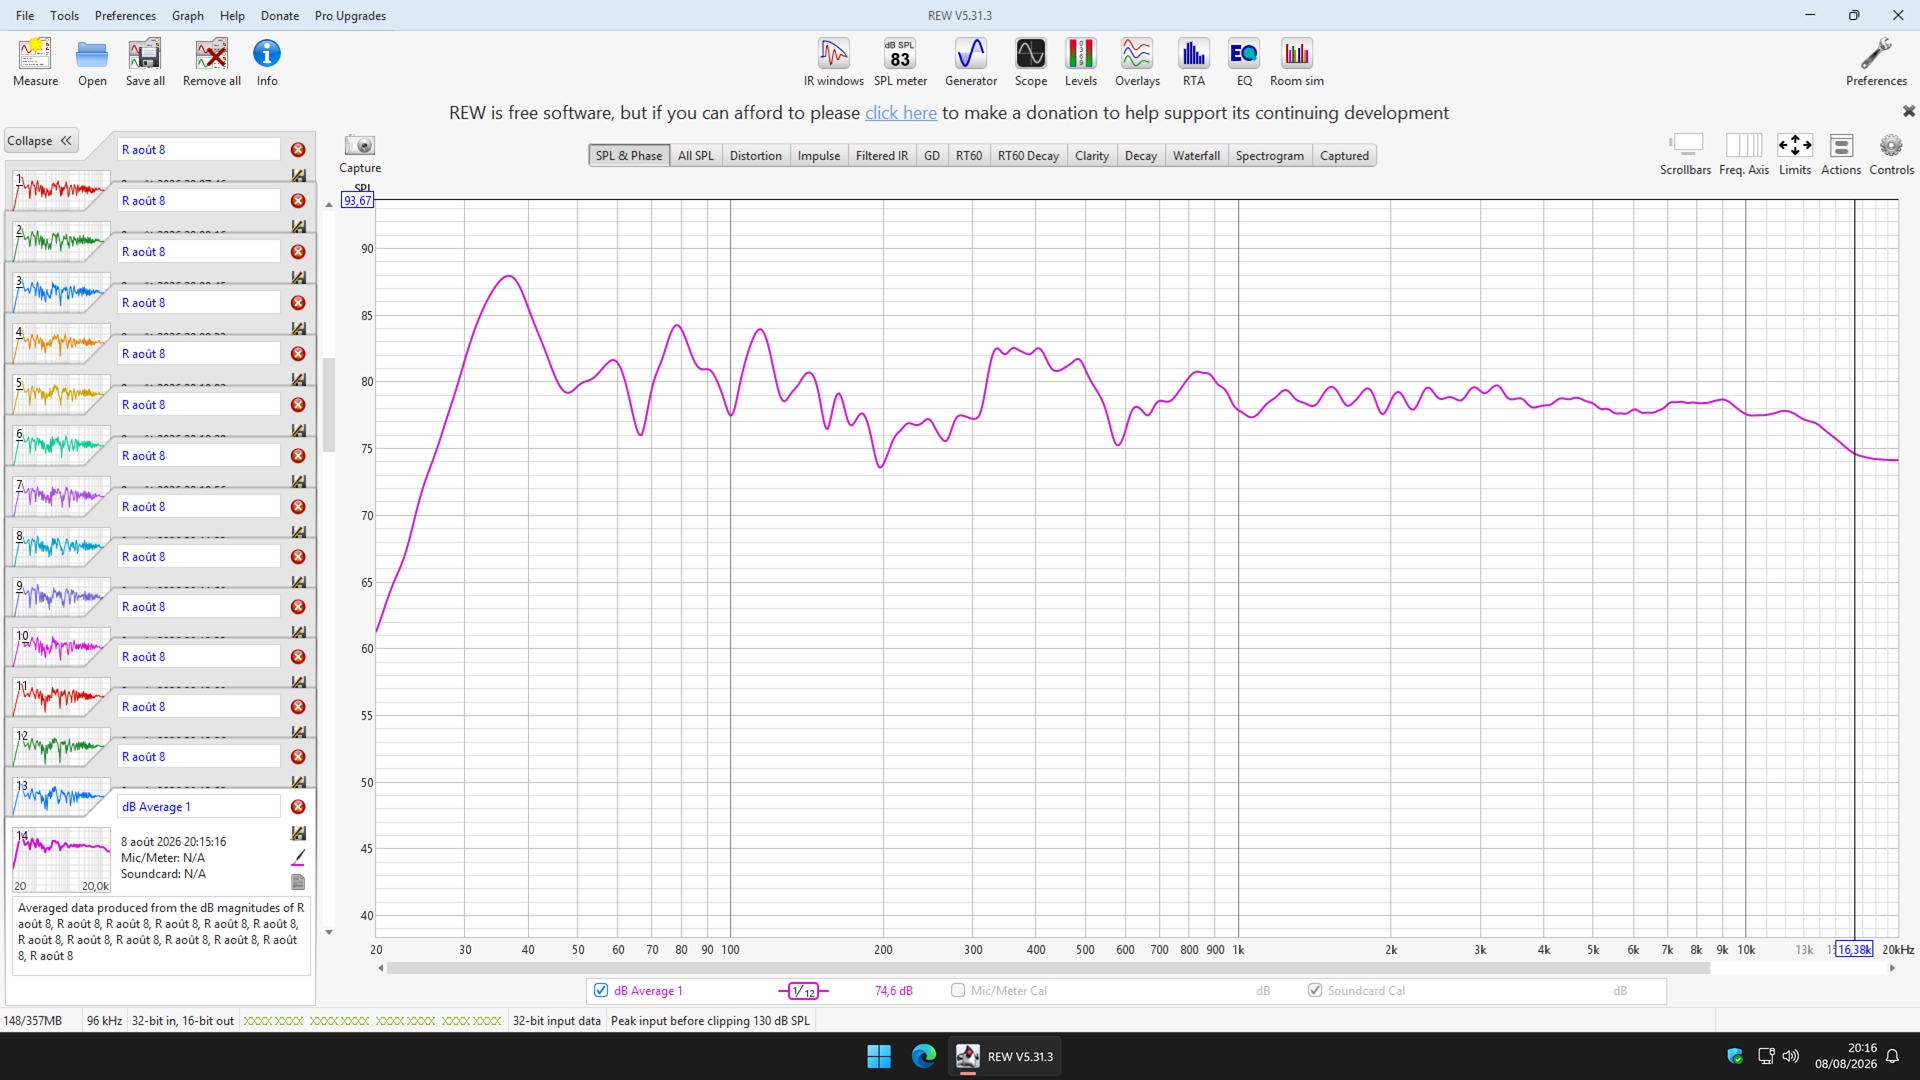This screenshot has width=1920, height=1080.
Task: Open the Room sim tool
Action: point(1297,62)
